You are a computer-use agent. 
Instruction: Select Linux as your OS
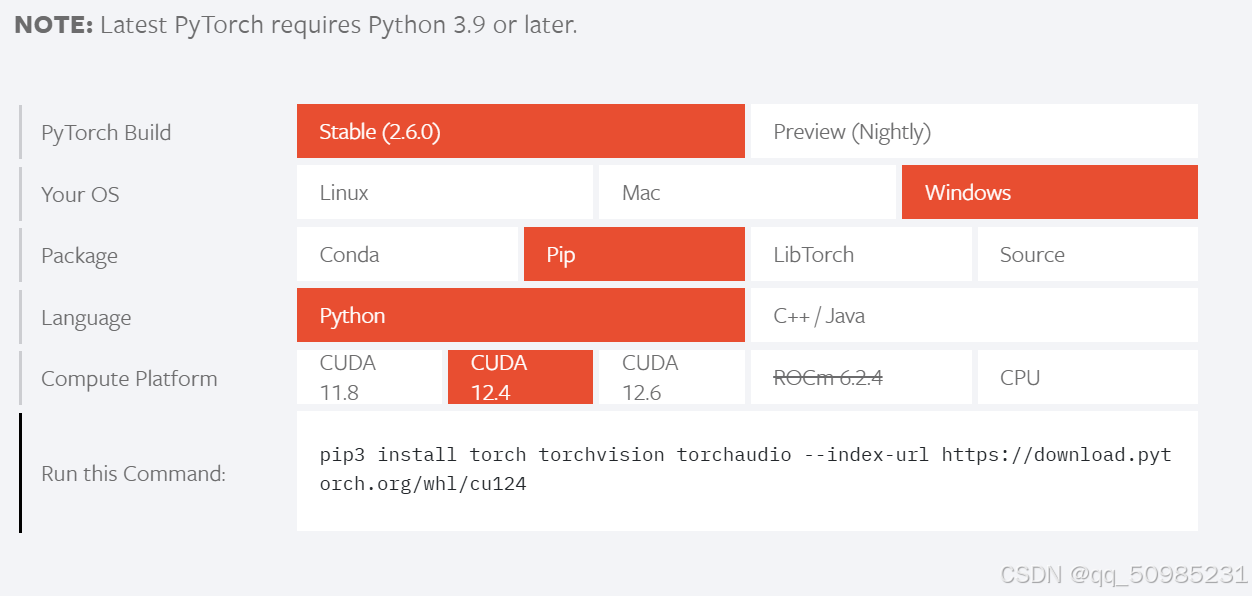tap(444, 193)
